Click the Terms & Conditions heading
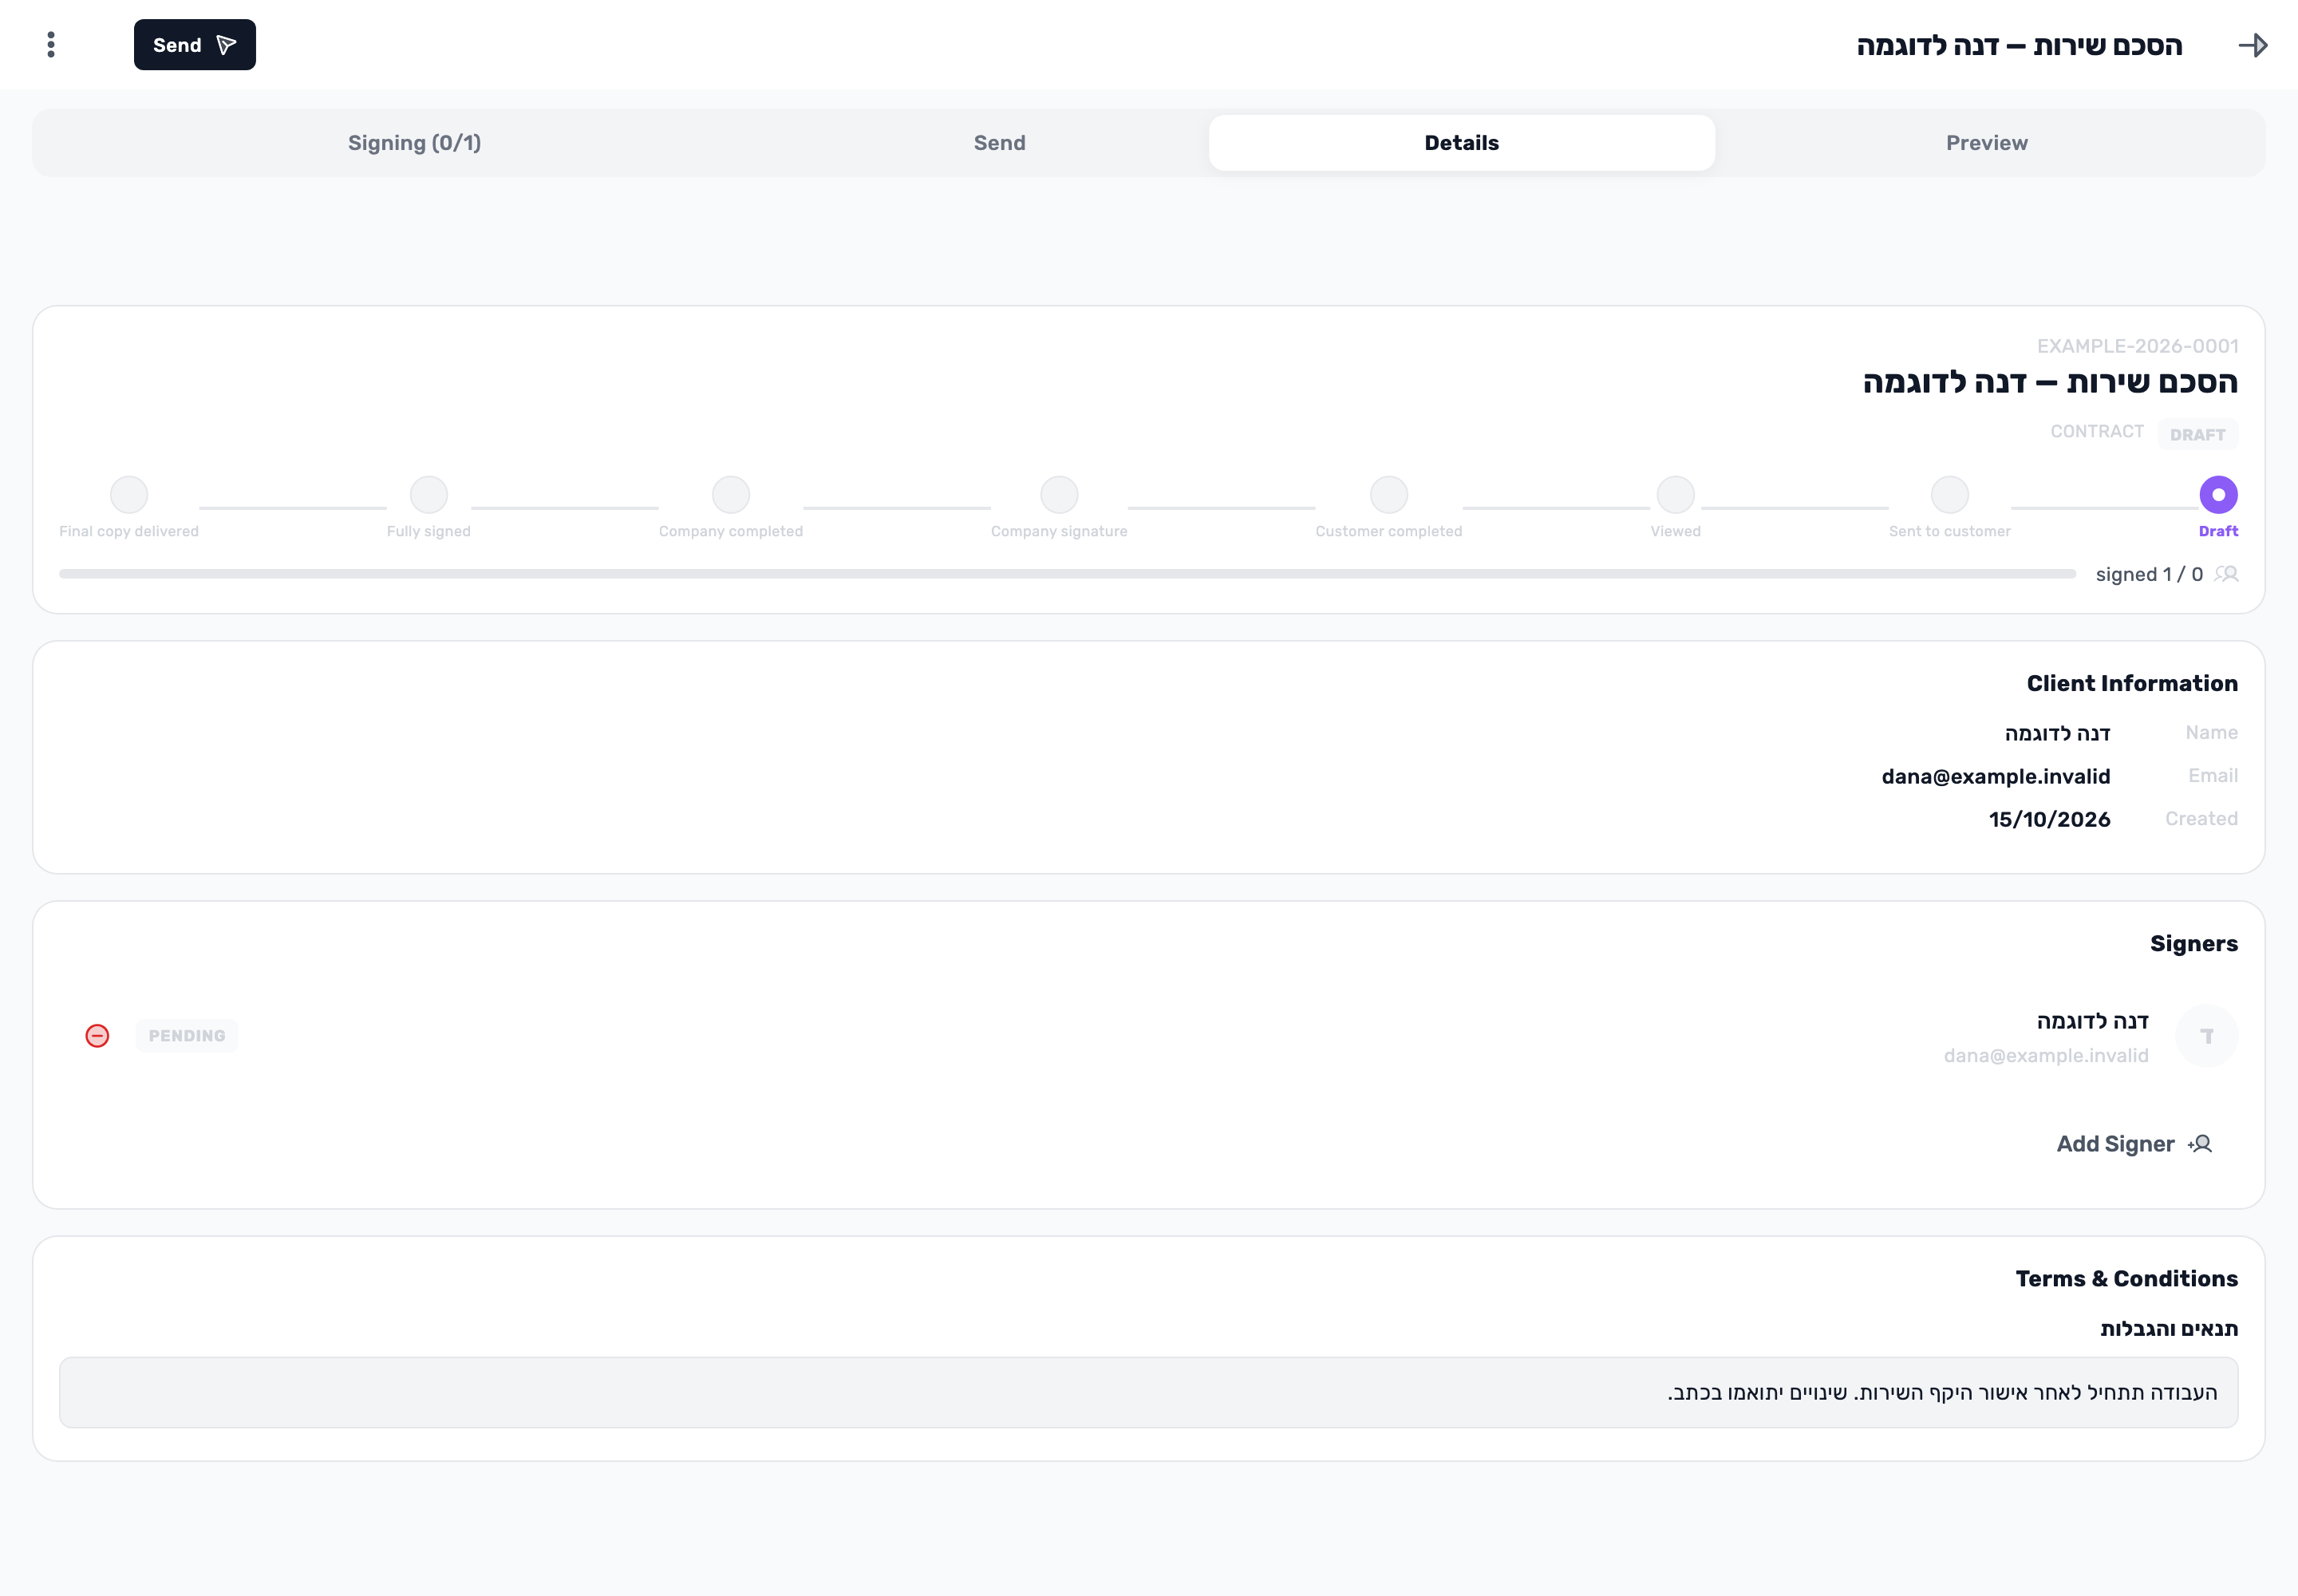The width and height of the screenshot is (2298, 1596). tap(2126, 1278)
